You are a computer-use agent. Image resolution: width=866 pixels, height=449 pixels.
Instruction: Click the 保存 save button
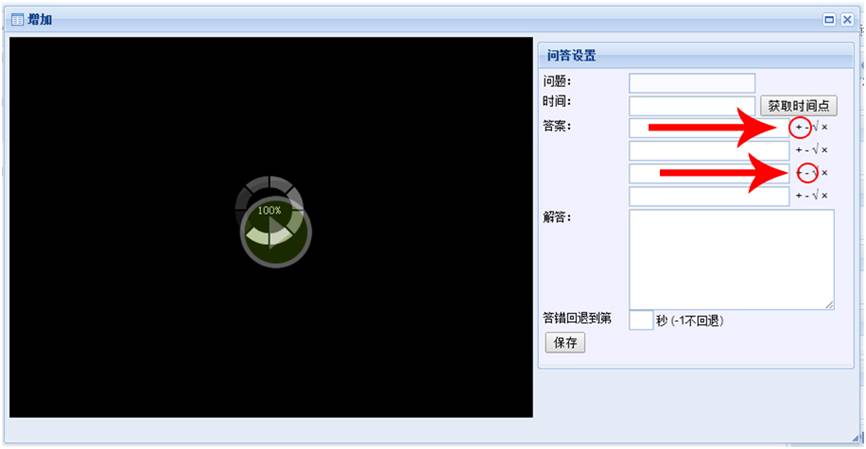(x=565, y=343)
